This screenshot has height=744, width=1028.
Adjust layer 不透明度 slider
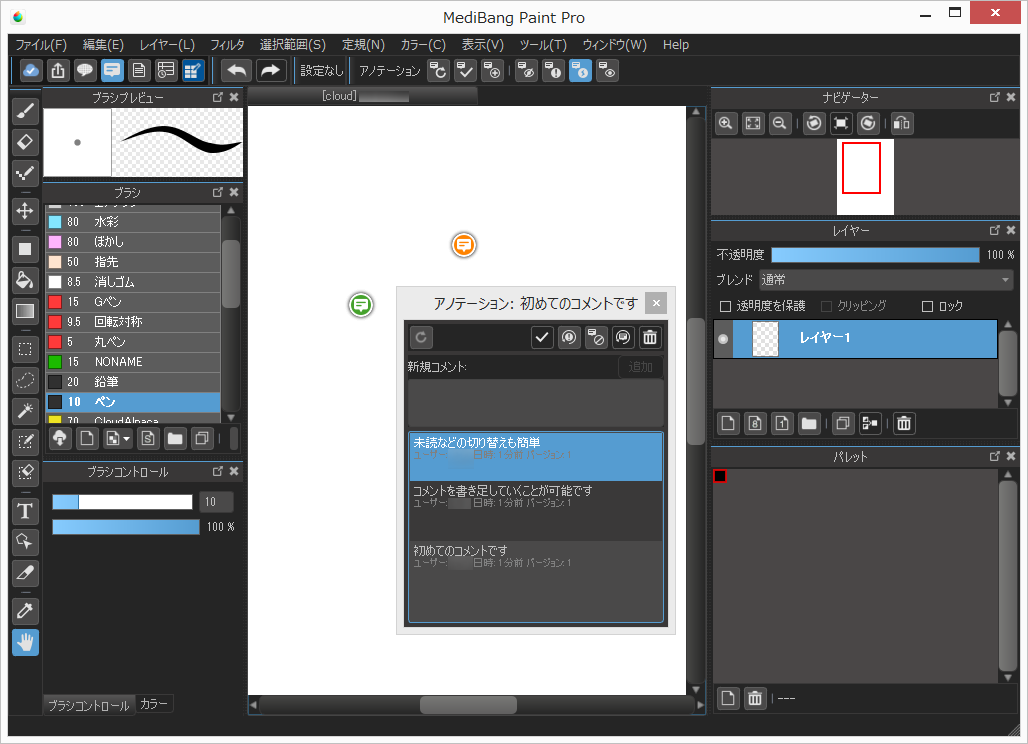coord(875,255)
